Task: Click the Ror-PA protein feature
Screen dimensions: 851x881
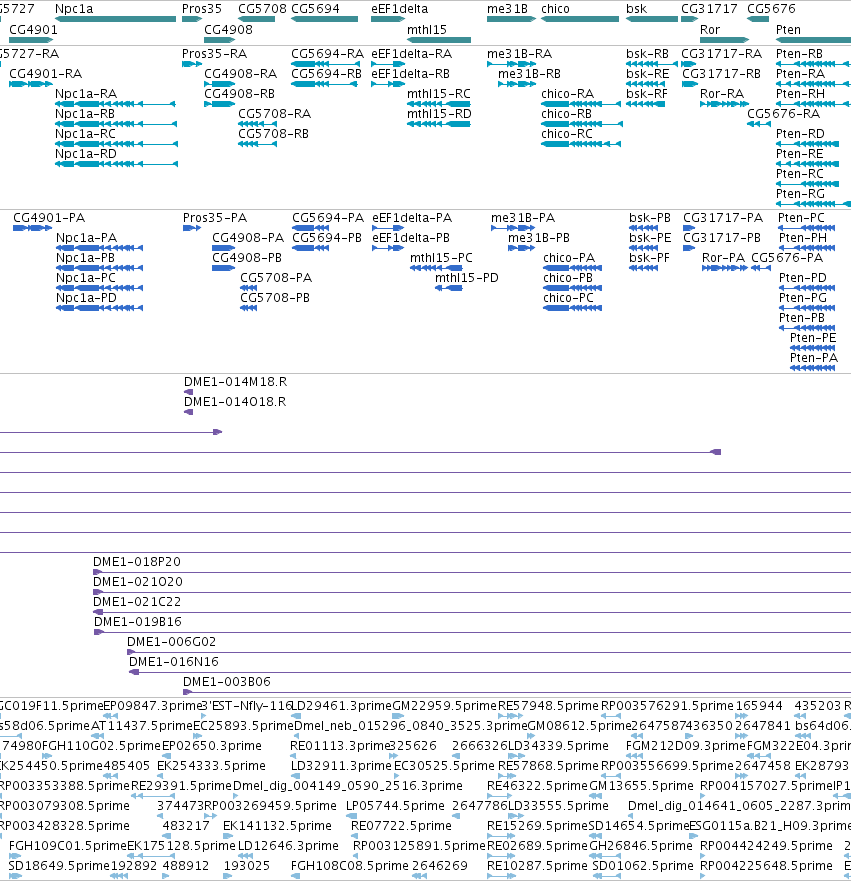Action: 725,268
